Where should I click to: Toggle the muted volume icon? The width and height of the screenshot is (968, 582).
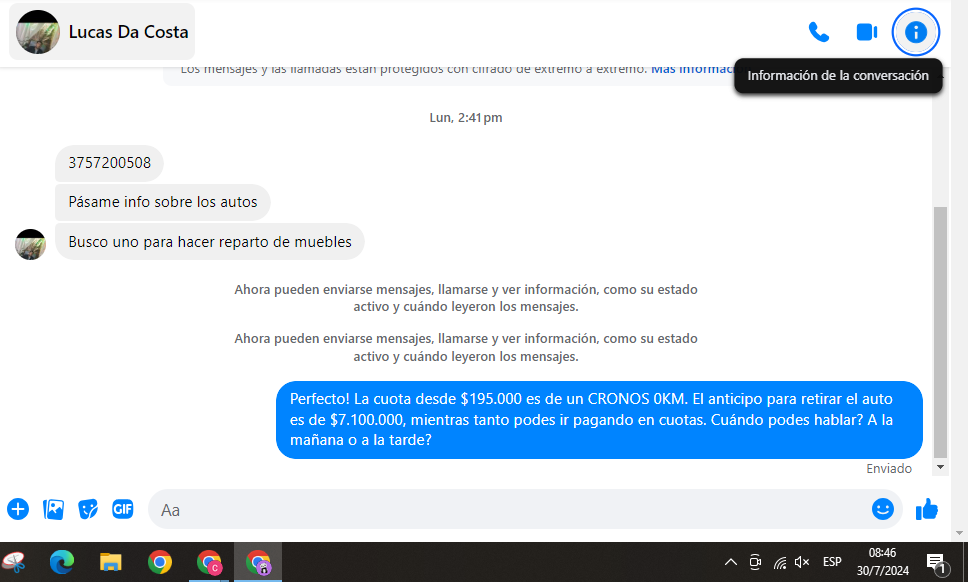[802, 562]
